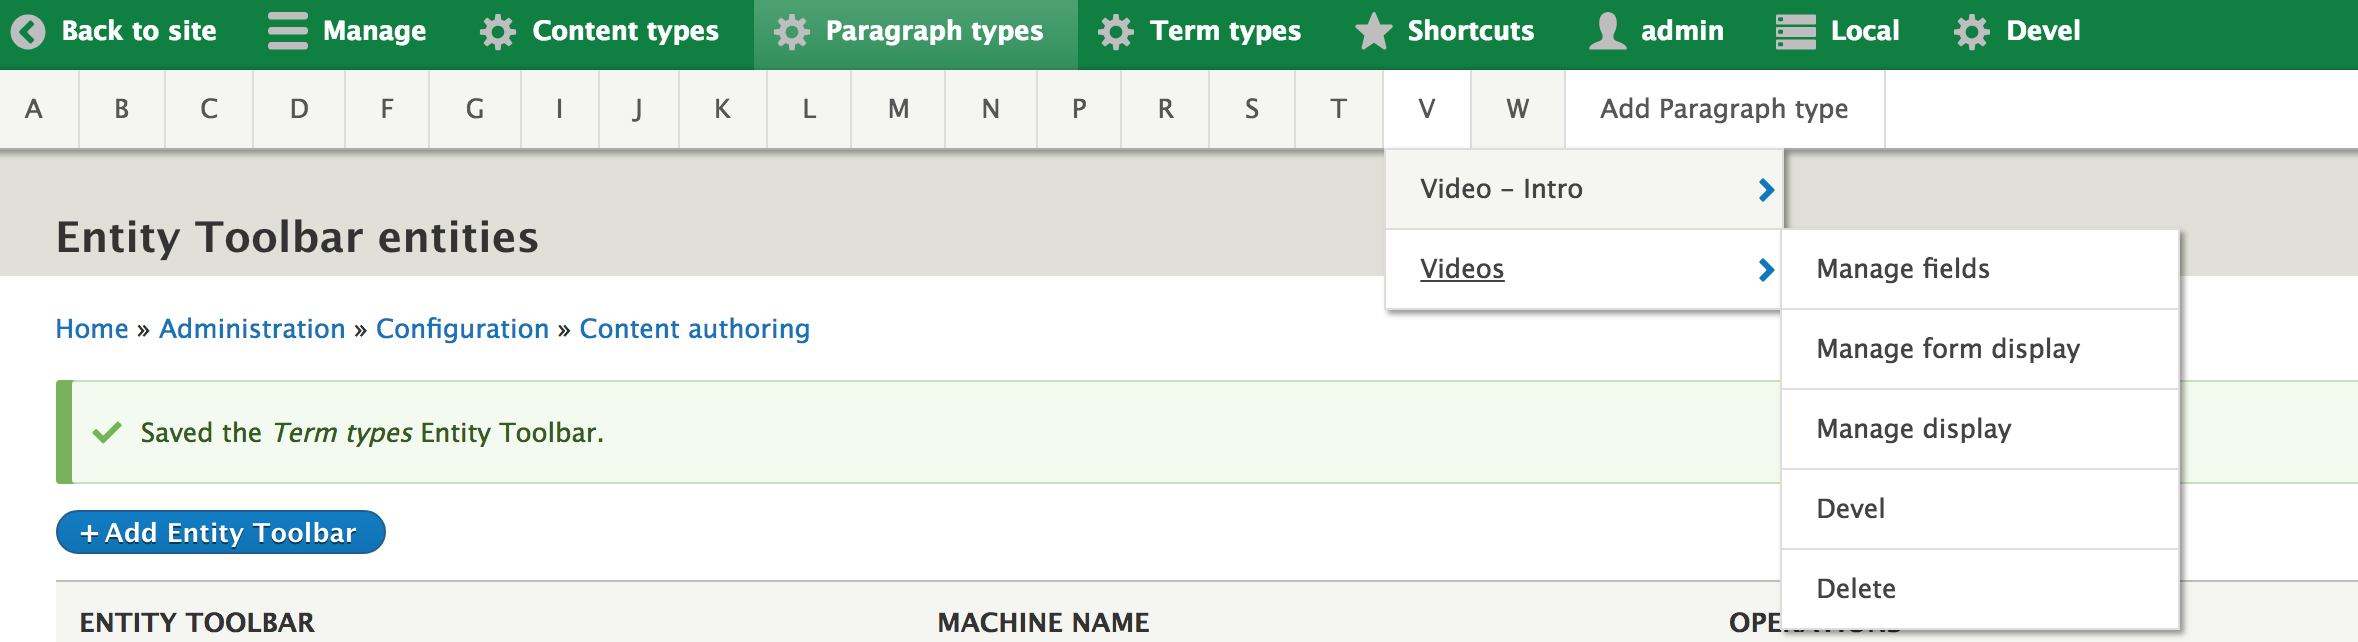The height and width of the screenshot is (642, 2358).
Task: Click the Content types gear icon
Action: pyautogui.click(x=497, y=32)
